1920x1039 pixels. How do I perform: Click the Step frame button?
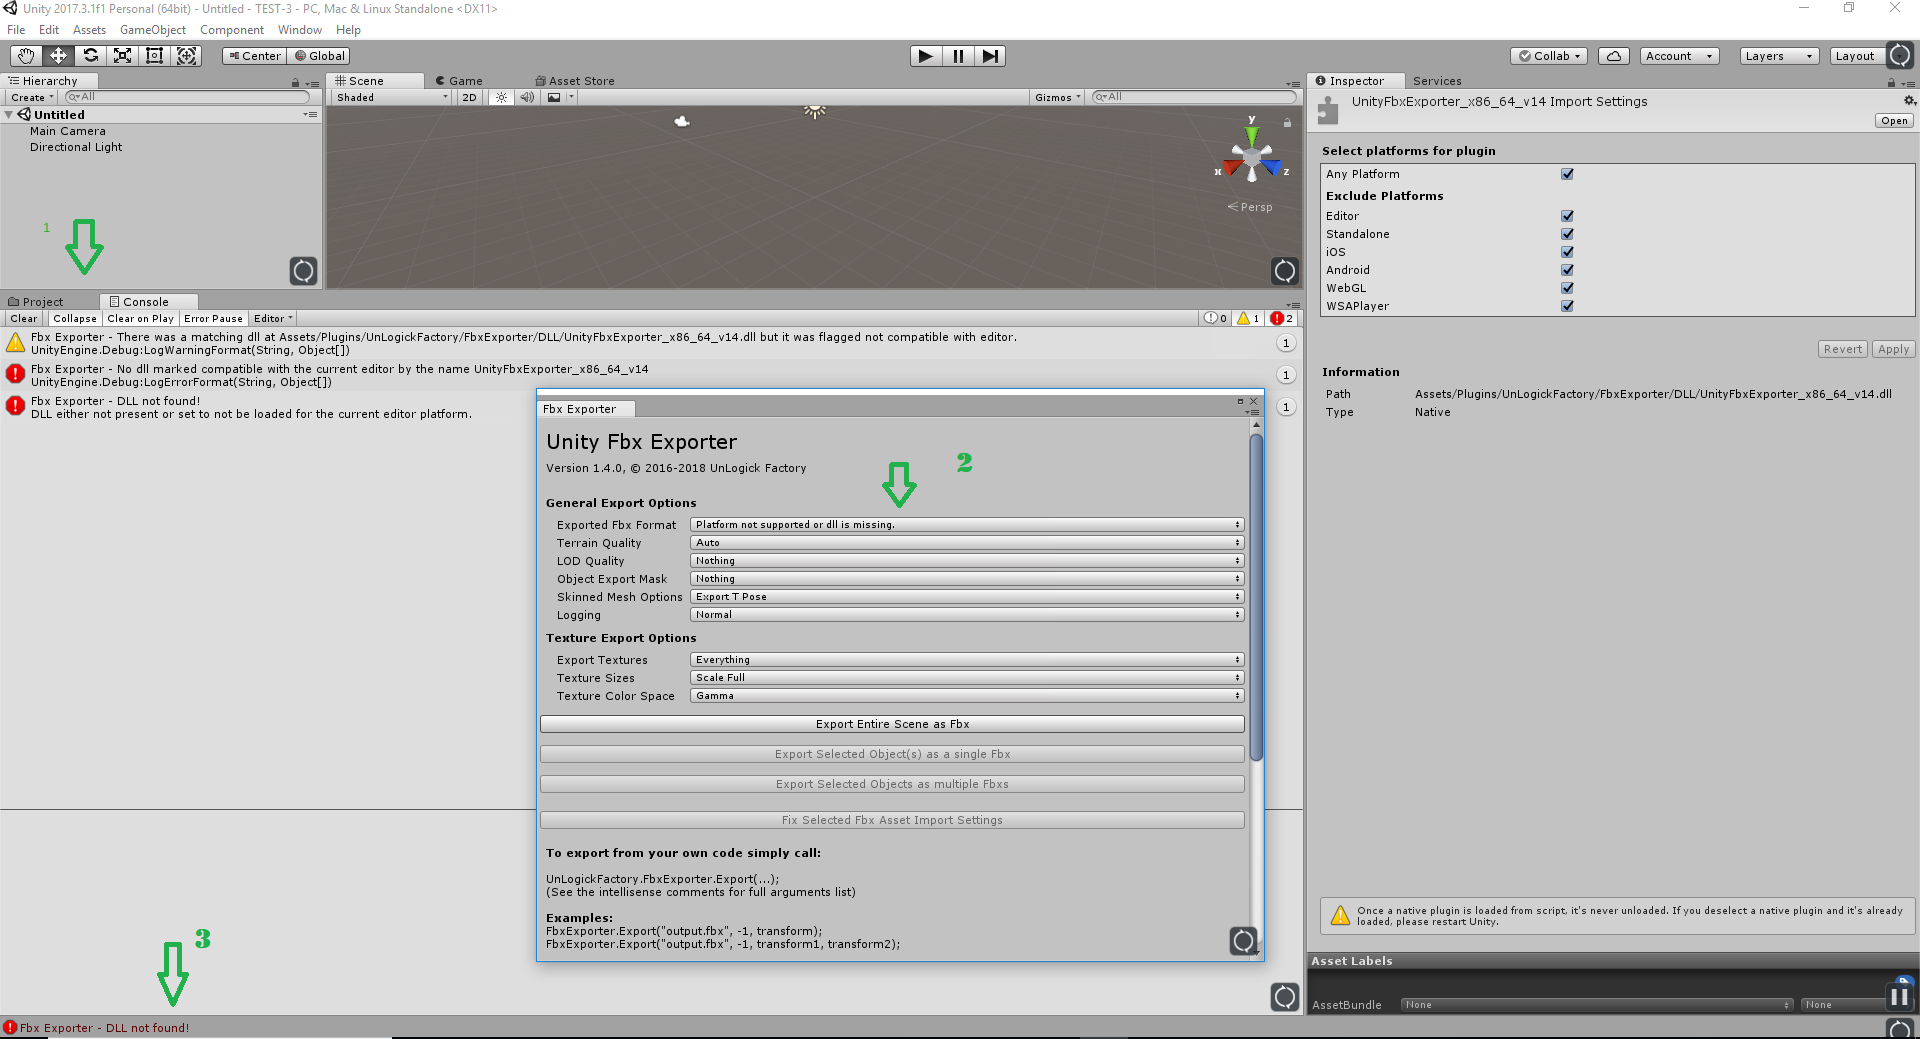[x=990, y=56]
